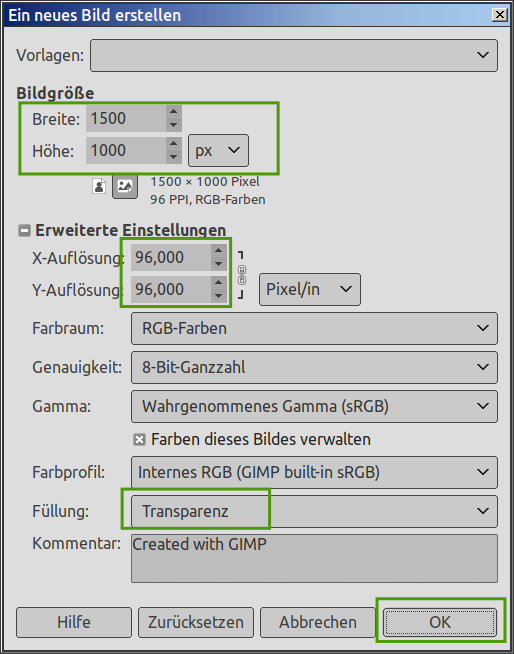This screenshot has width=514, height=654.
Task: Select landscape orientation icon
Action: [125, 186]
